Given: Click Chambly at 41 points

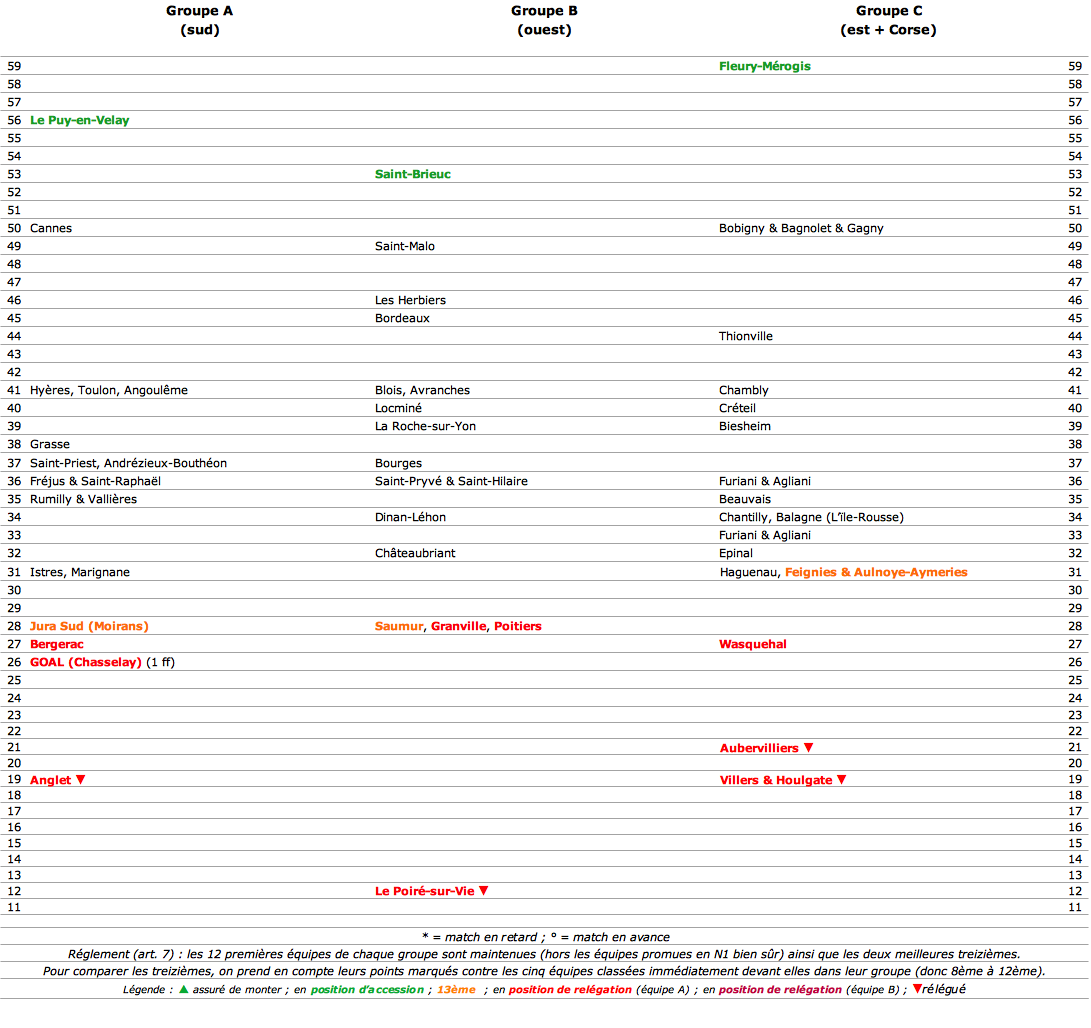Looking at the screenshot, I should click(x=743, y=390).
